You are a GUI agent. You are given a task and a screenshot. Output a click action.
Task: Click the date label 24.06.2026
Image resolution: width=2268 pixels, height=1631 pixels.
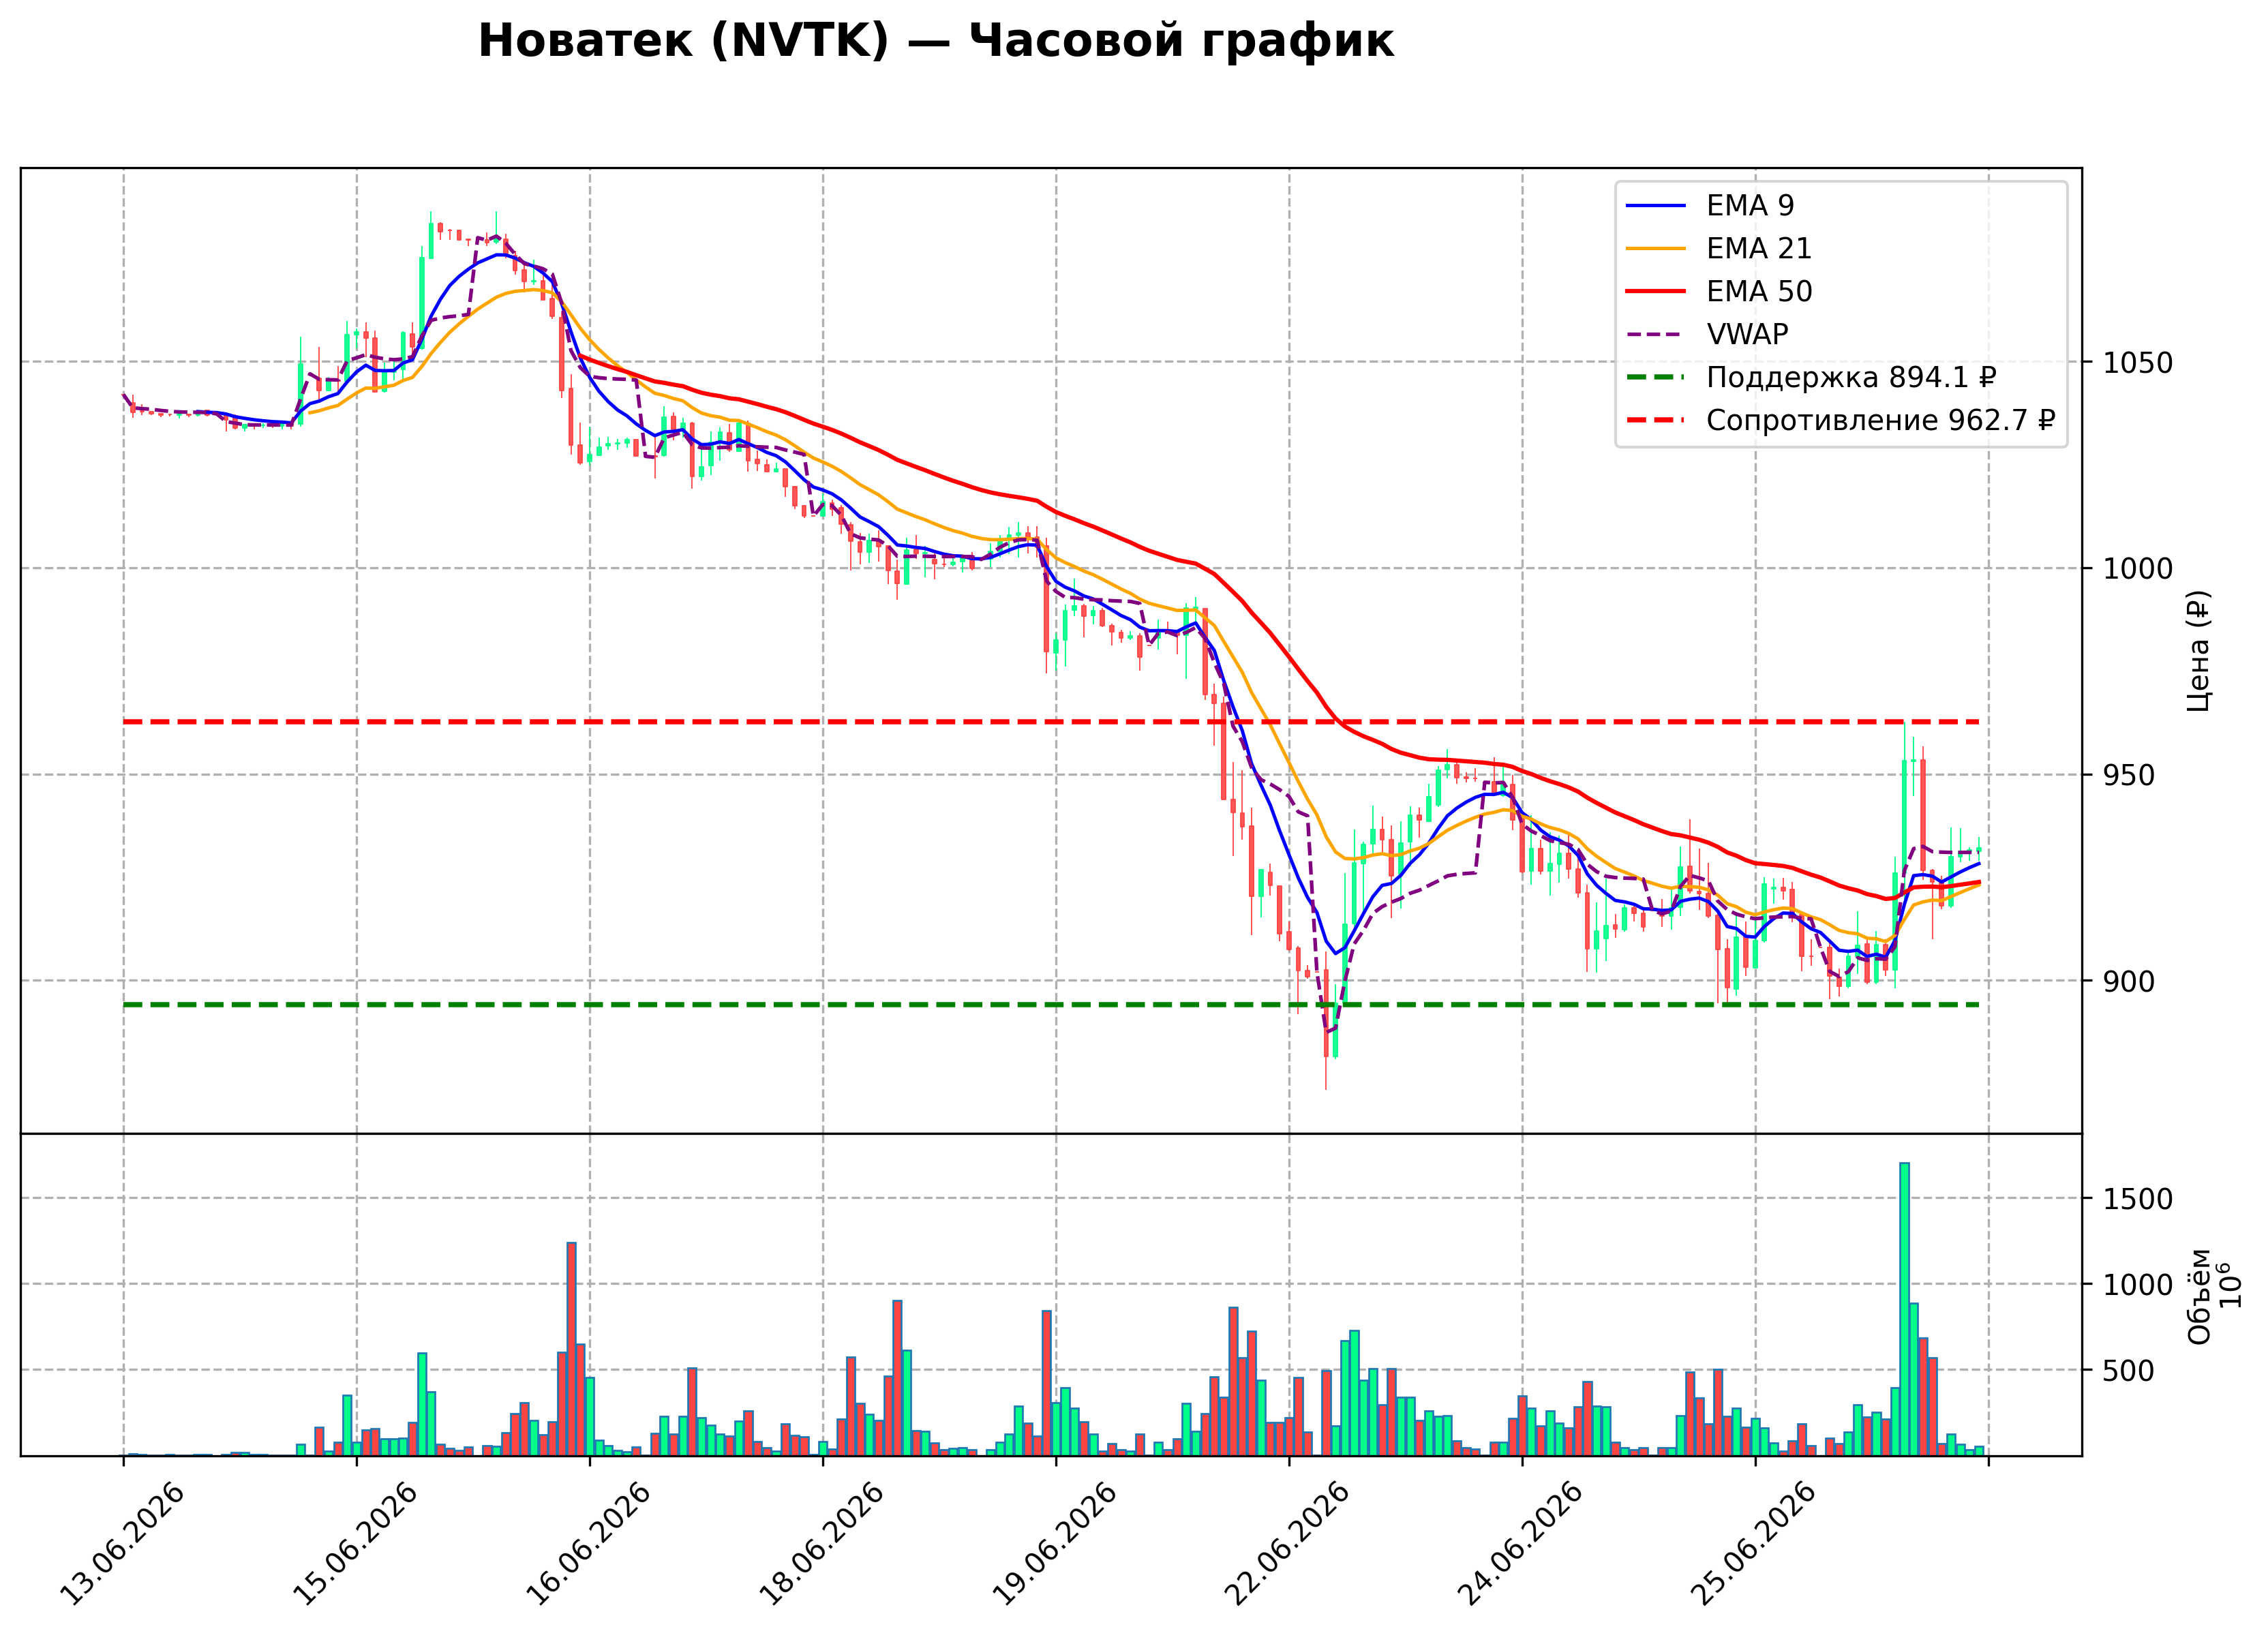coord(1520,1545)
